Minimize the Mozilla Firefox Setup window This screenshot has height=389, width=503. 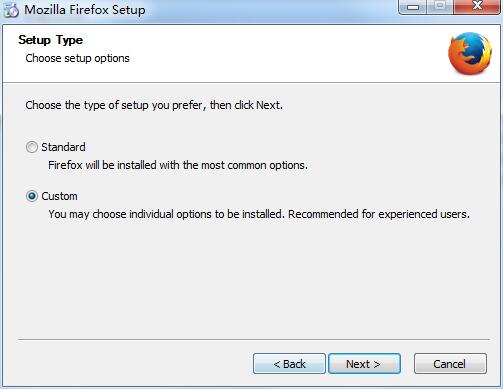pyautogui.click(x=413, y=6)
